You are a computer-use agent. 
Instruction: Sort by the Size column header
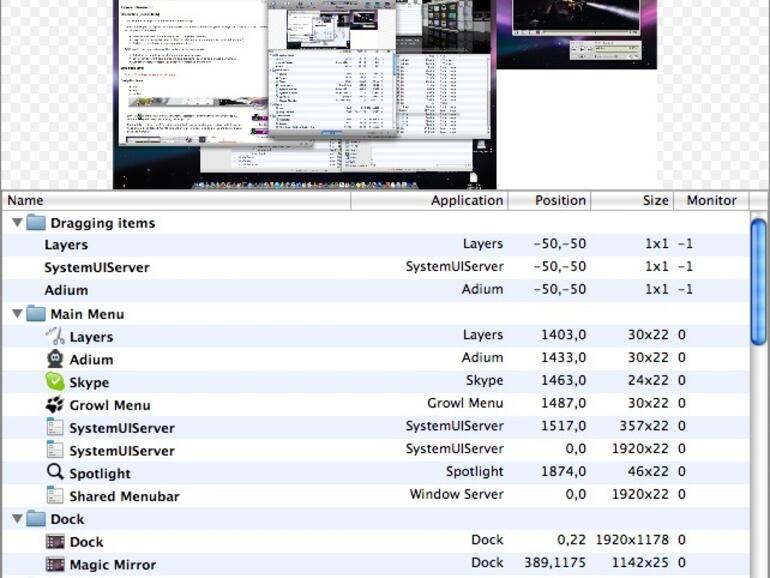pos(632,200)
